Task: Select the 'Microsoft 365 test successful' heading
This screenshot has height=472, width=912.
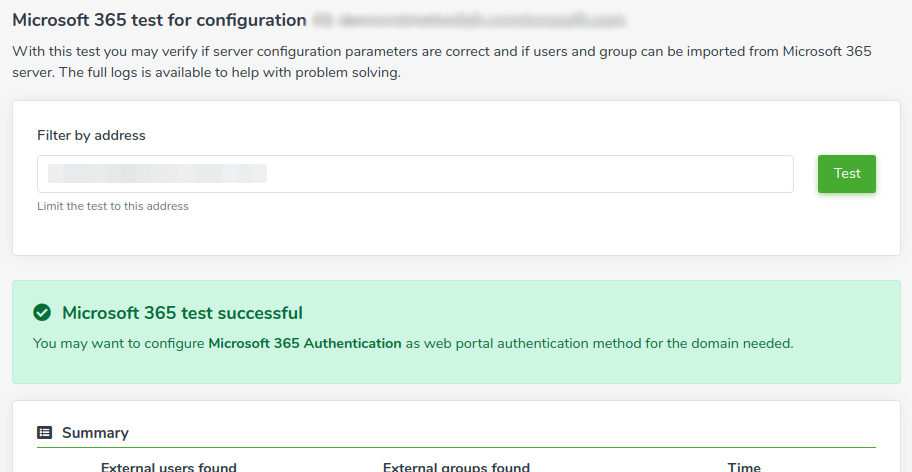Action: coord(182,313)
